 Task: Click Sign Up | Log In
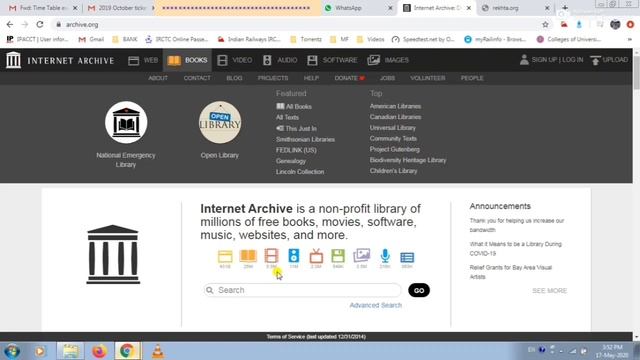coord(551,60)
